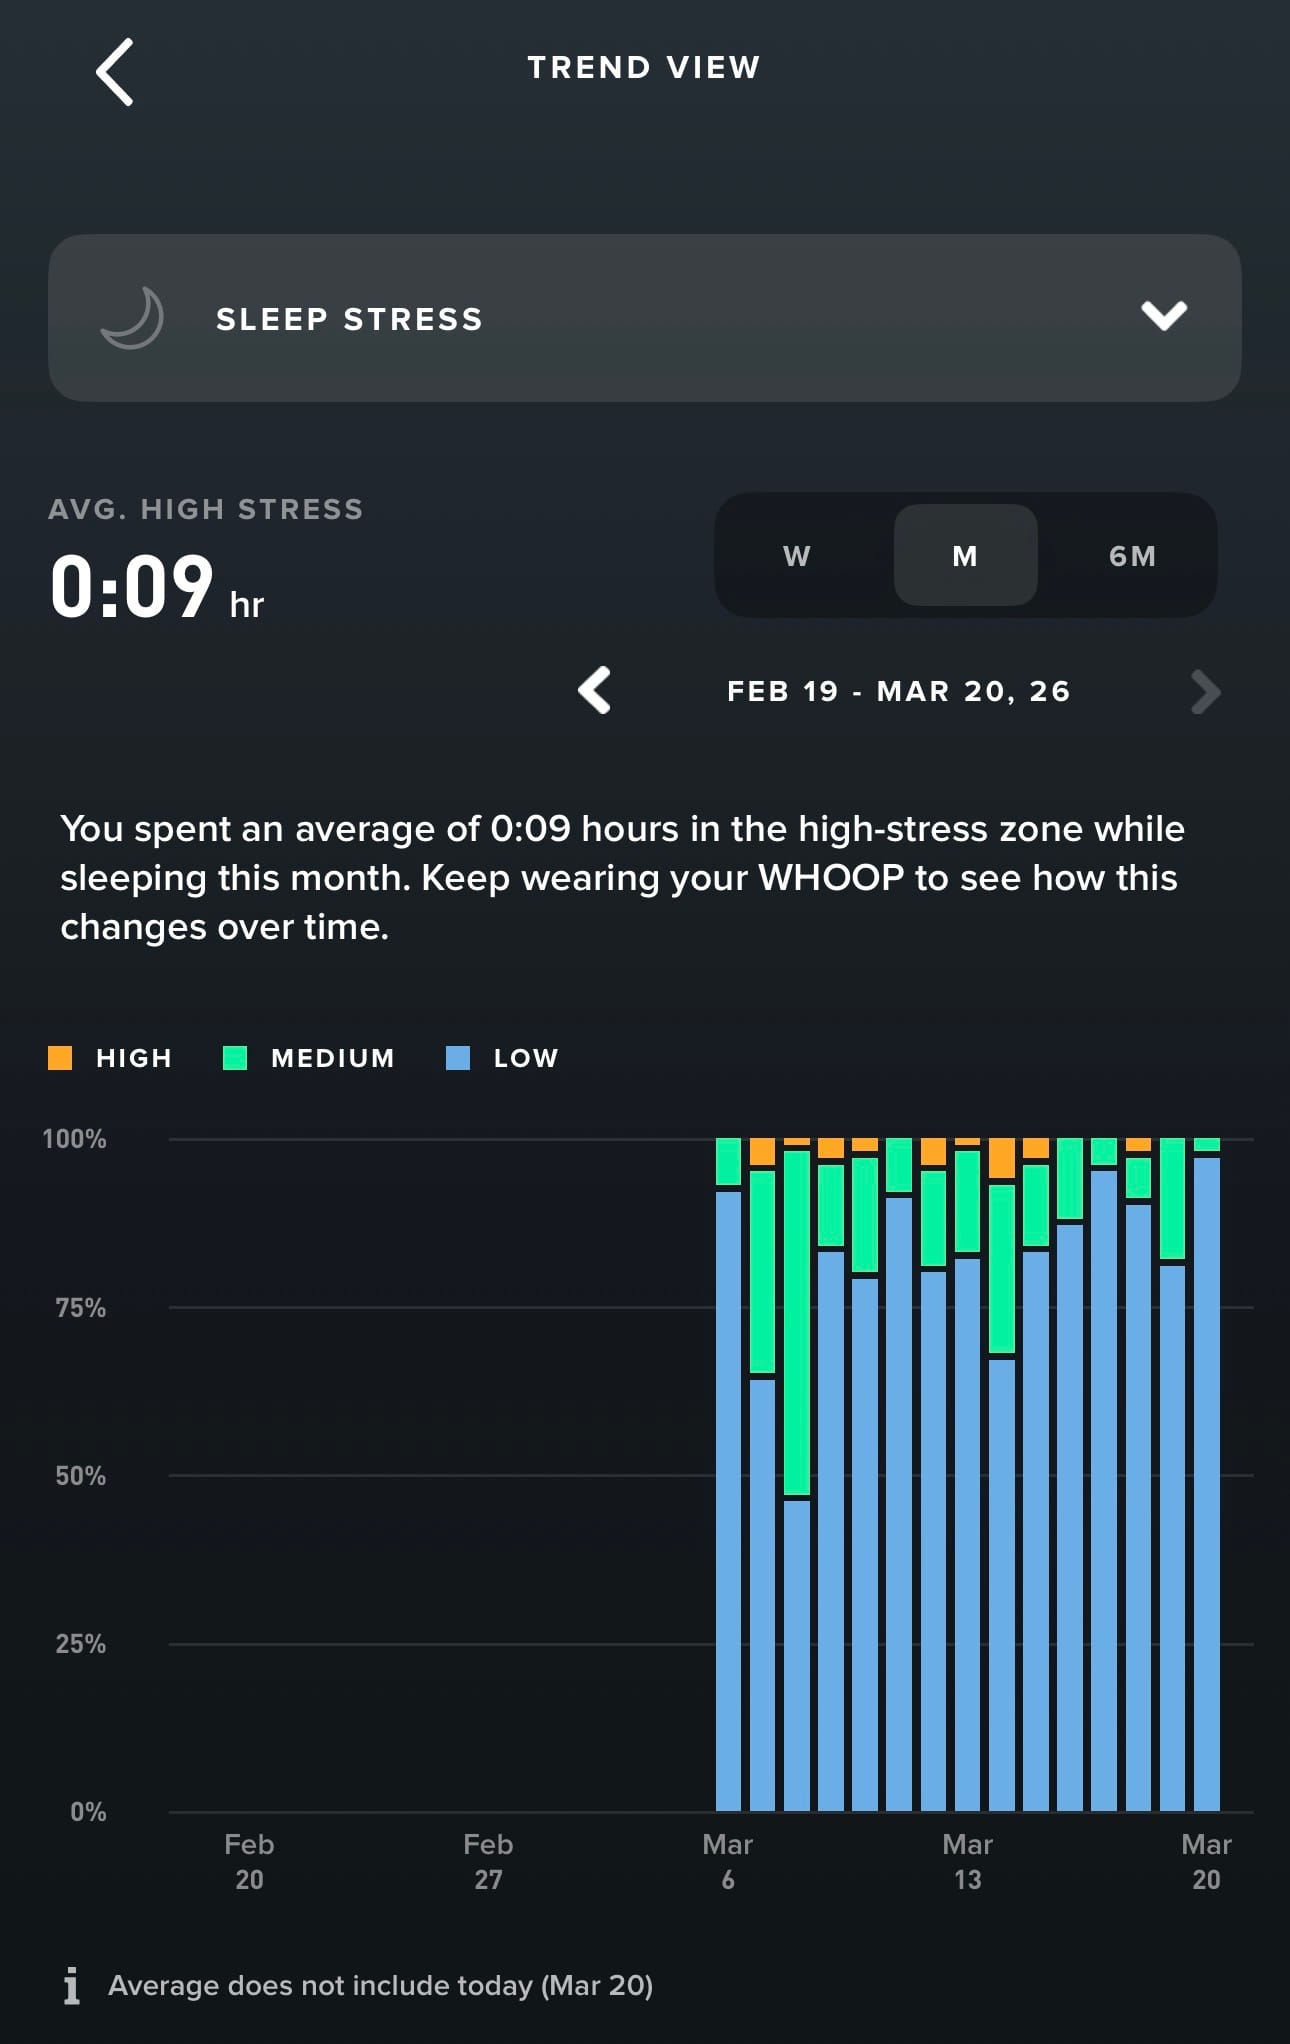
Task: Expand the Sleep Stress dropdown chevron
Action: 1164,316
